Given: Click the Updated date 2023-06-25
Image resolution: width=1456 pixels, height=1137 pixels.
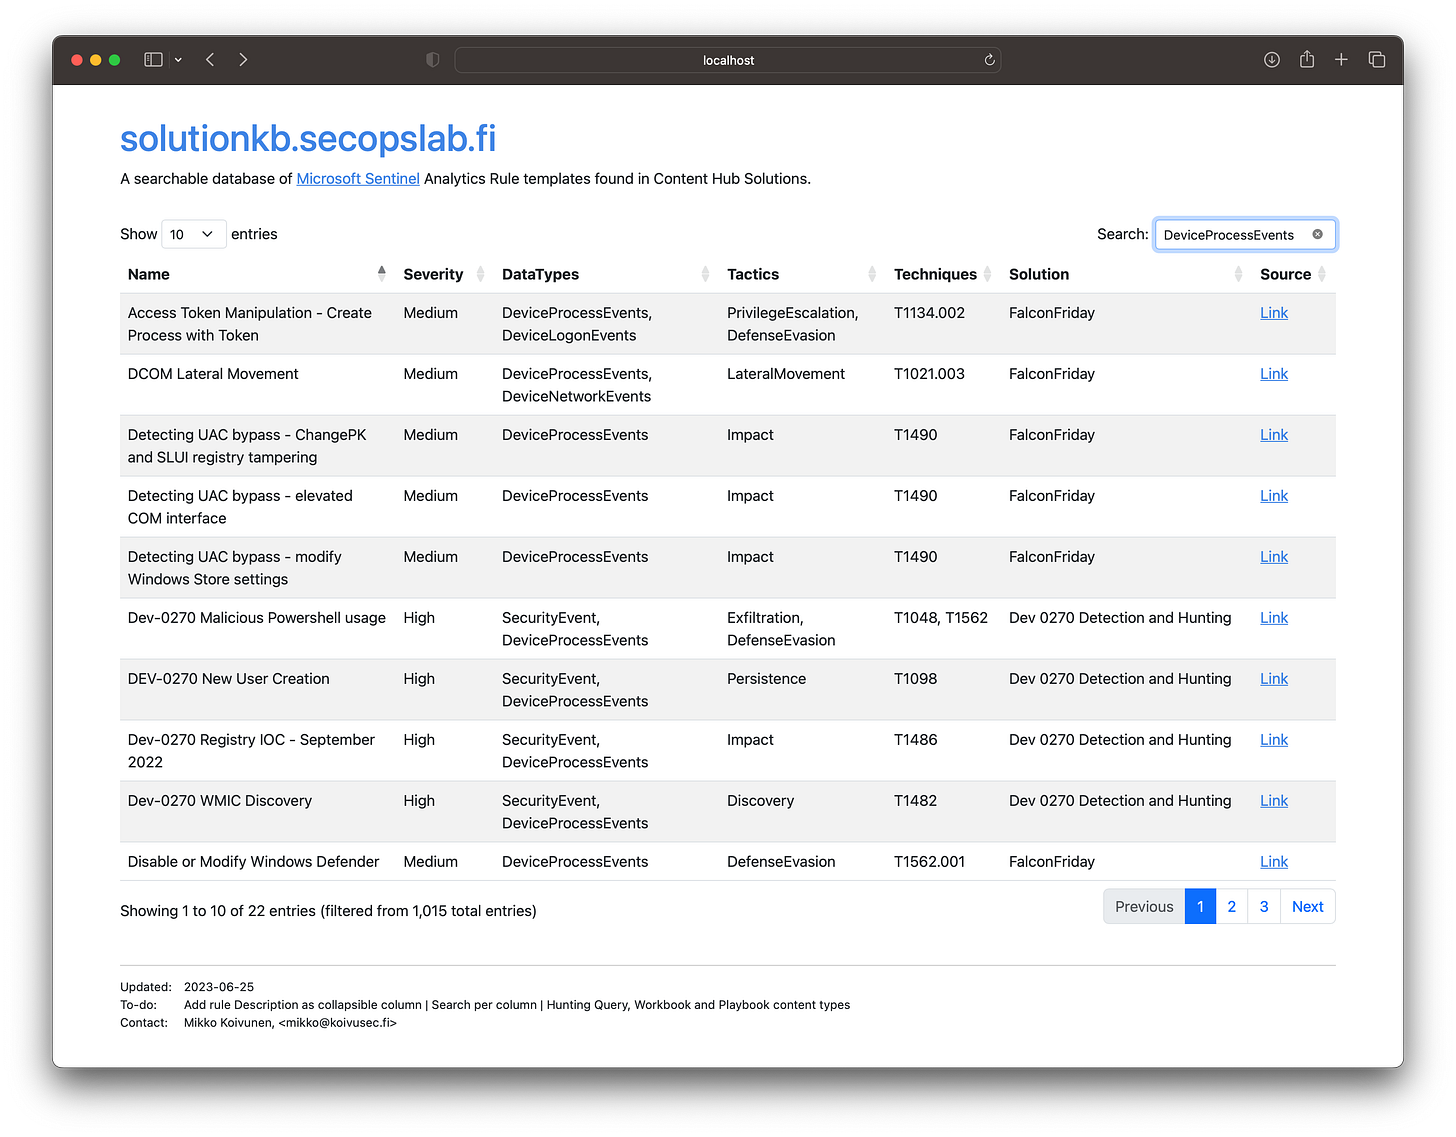Looking at the screenshot, I should (x=219, y=987).
